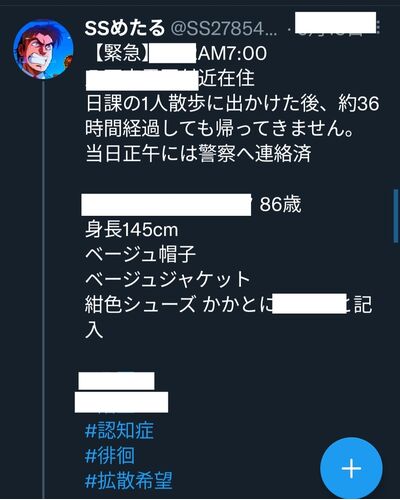The image size is (400, 500).
Task: Click the ベージュジャケット line
Action: click(168, 280)
